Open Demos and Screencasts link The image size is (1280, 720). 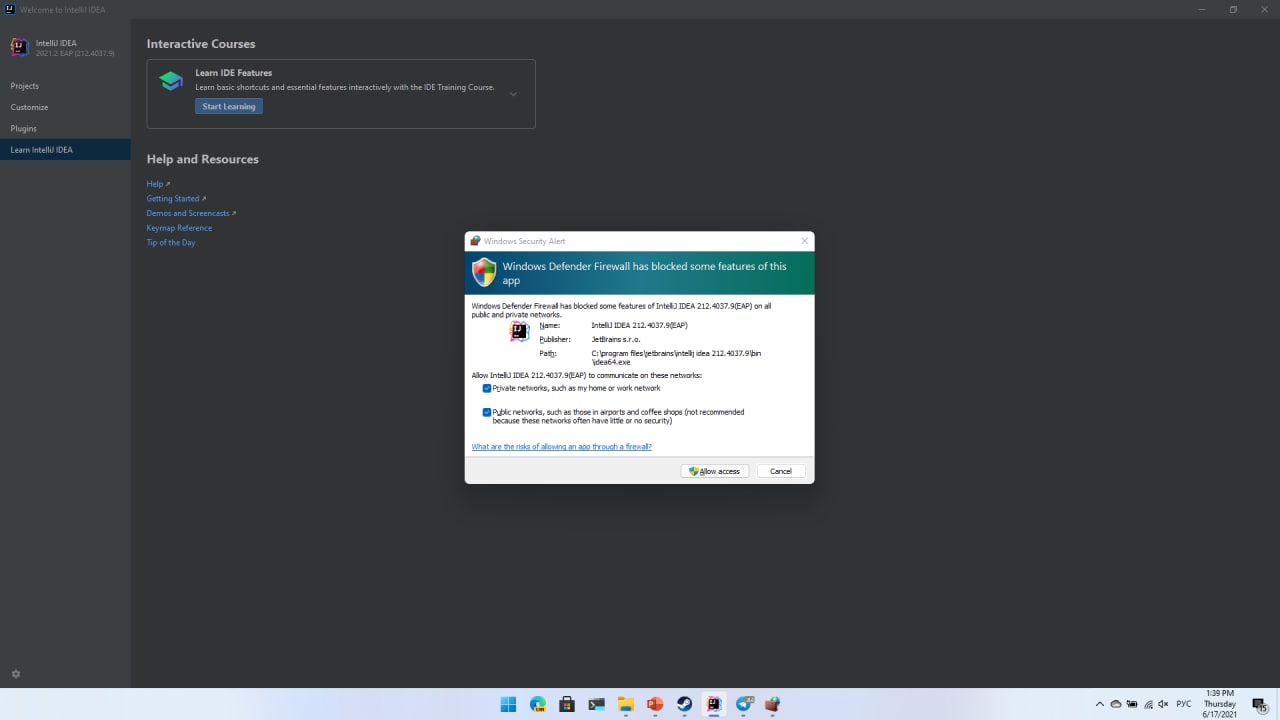191,213
